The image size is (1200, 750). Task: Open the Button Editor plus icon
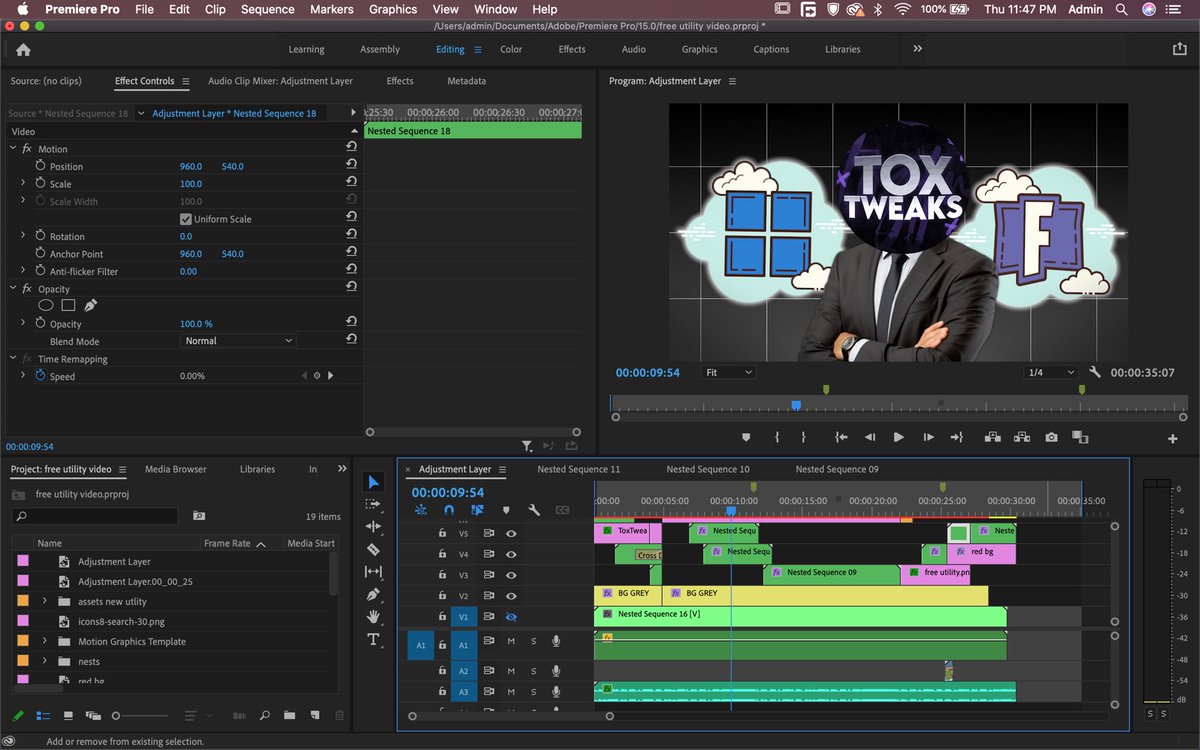1173,438
